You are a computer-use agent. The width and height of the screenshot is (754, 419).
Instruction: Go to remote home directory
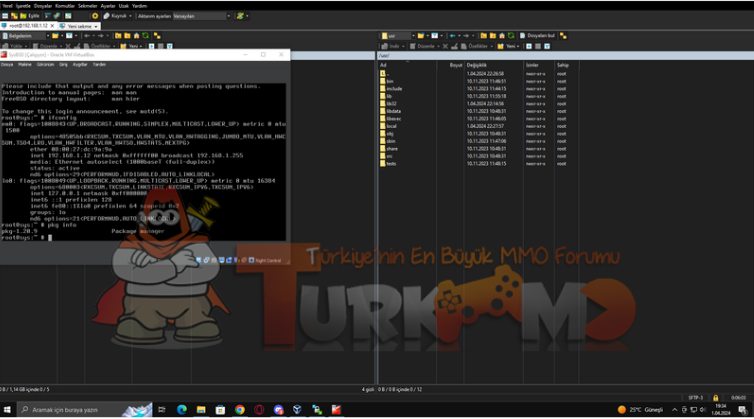pyautogui.click(x=502, y=36)
